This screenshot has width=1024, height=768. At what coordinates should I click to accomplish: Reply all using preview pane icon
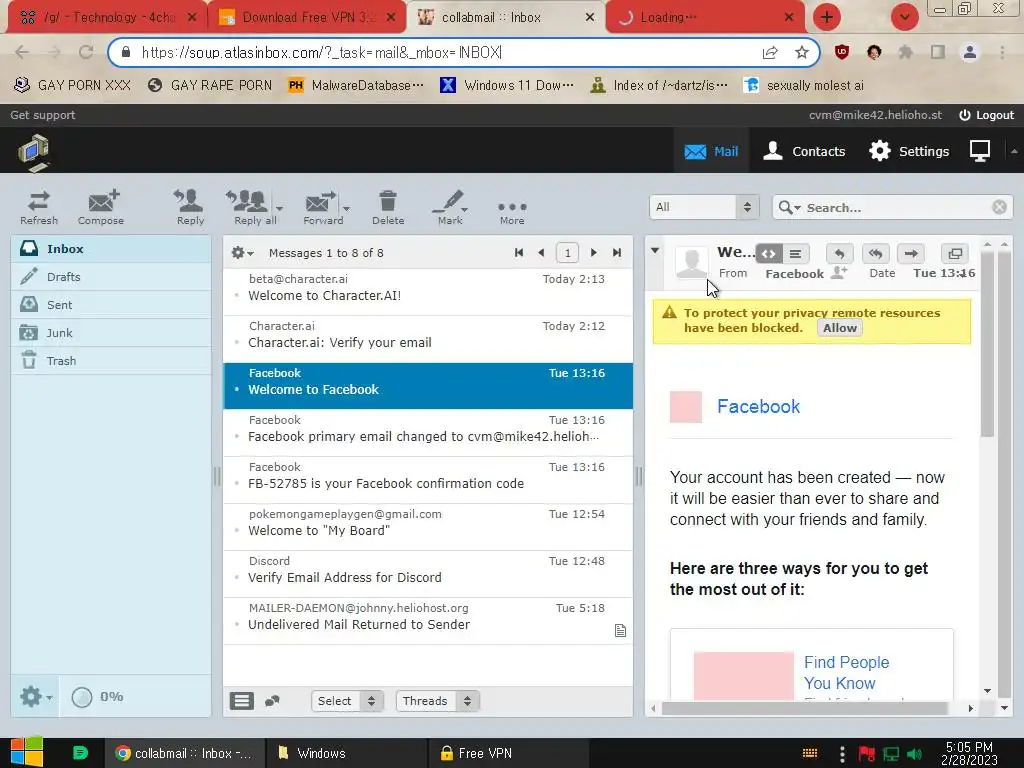coord(875,253)
